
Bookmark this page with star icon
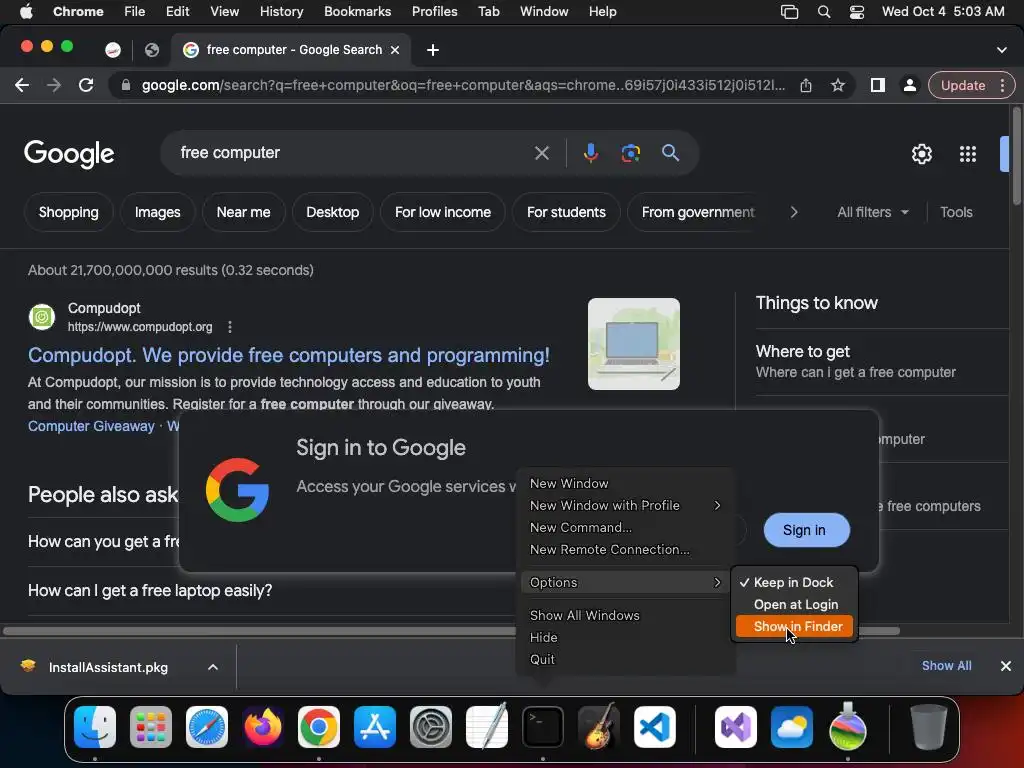click(x=838, y=85)
